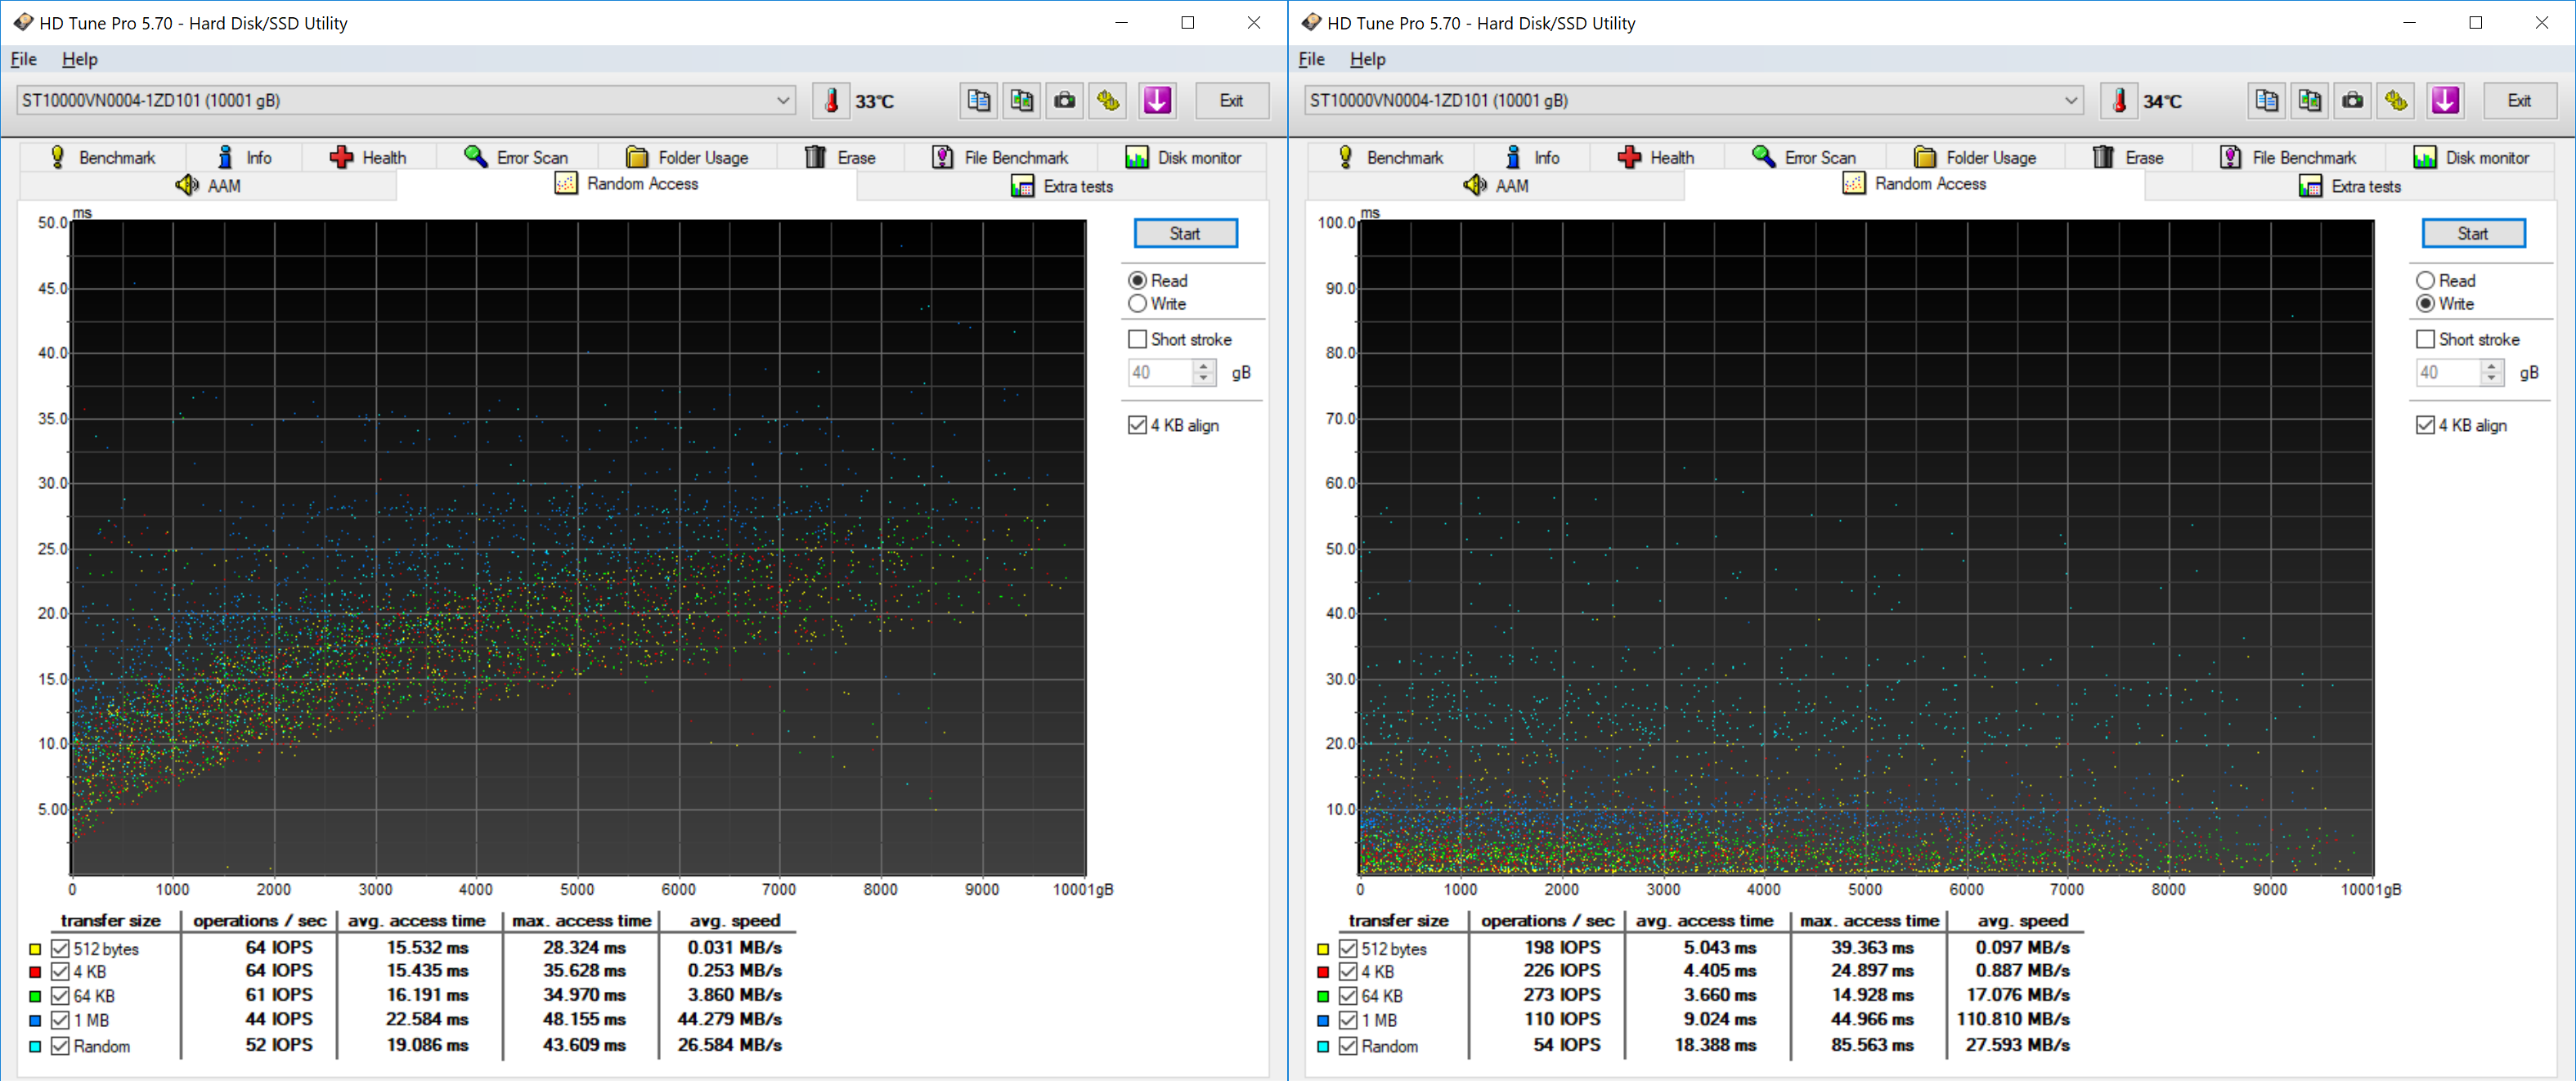The image size is (2576, 1081).
Task: Open the options gear icon in the left window
Action: pos(1108,101)
